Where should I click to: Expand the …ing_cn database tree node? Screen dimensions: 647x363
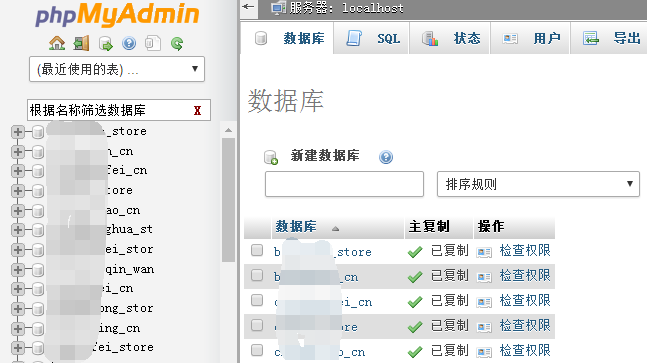tap(17, 329)
